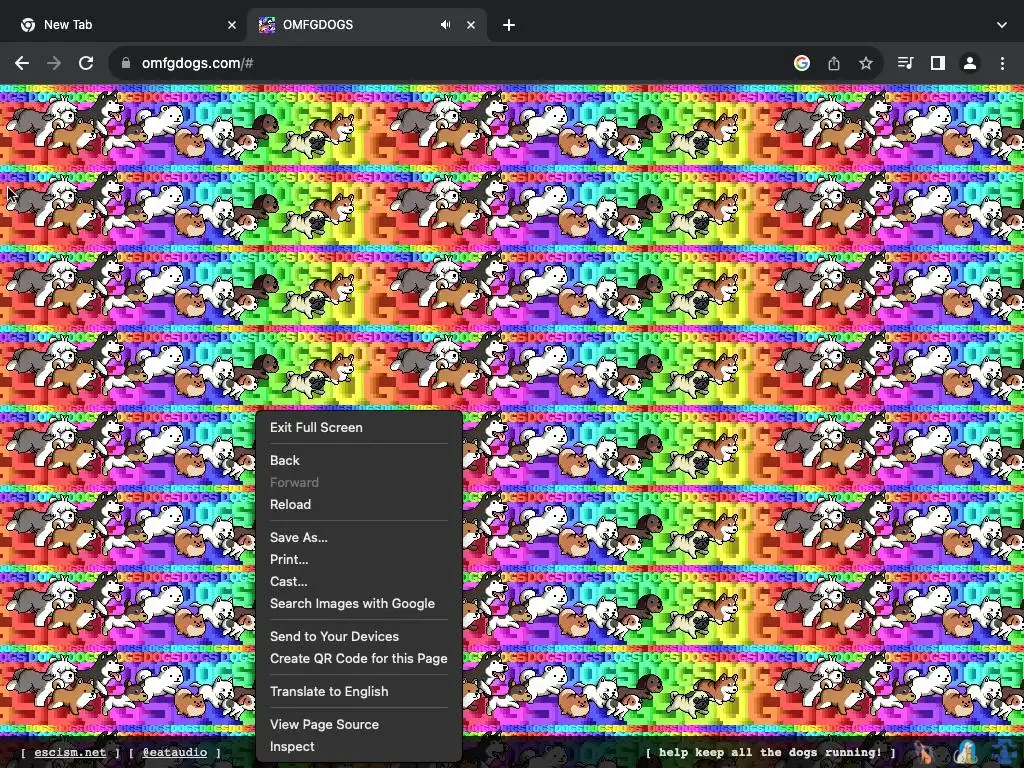Click the share page icon
This screenshot has width=1024, height=768.
(x=834, y=63)
